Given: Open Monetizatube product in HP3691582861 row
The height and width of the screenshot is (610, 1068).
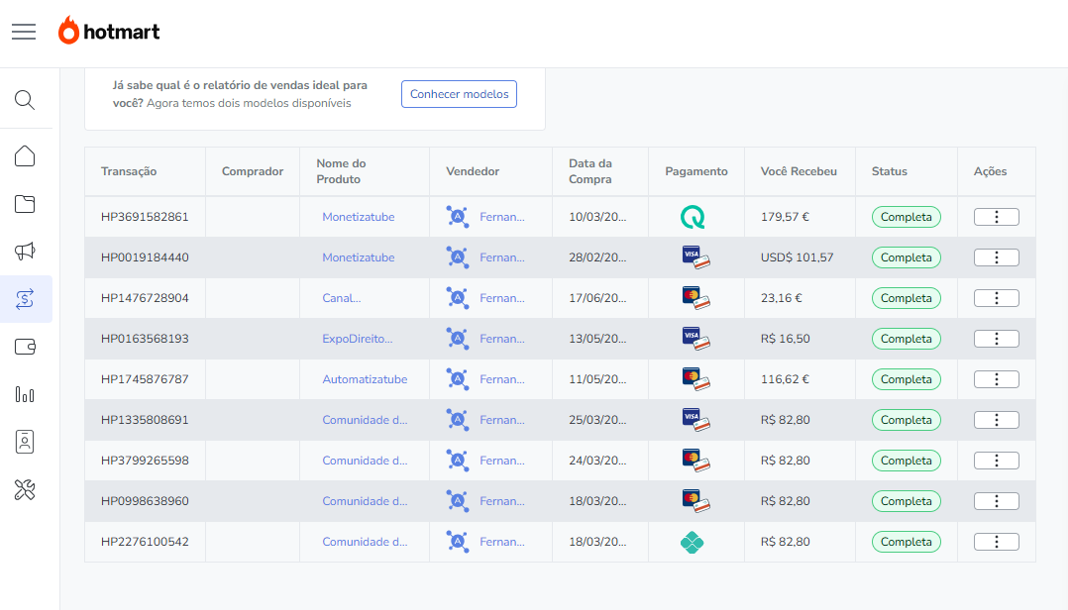Looking at the screenshot, I should pyautogui.click(x=358, y=217).
